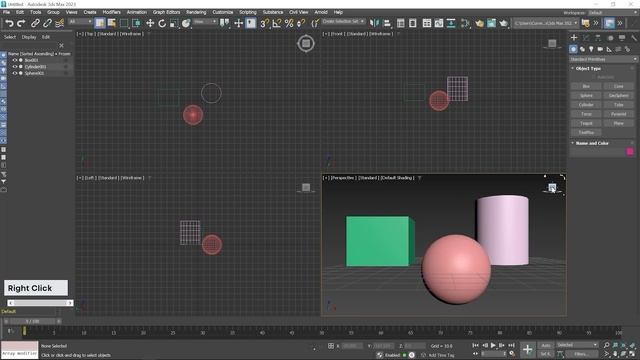
Task: Click the pink object color swatch
Action: coord(630,152)
